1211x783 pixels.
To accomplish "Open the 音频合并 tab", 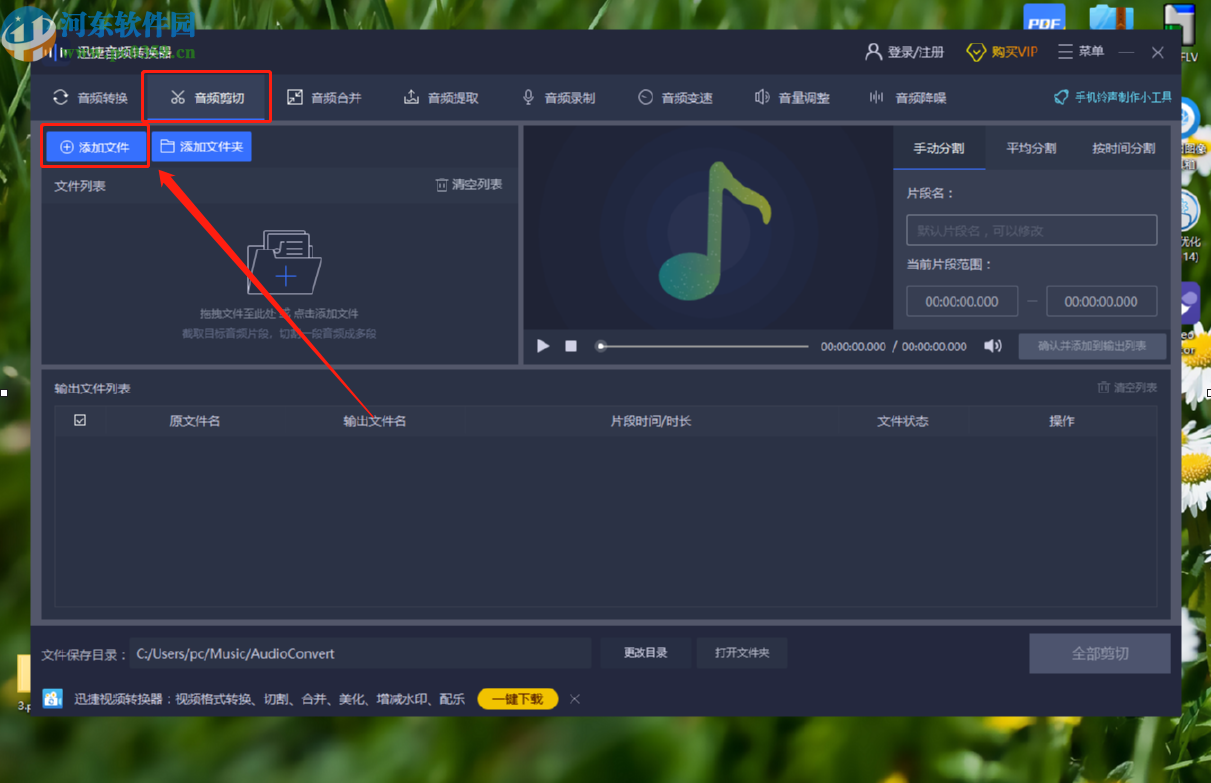I will pyautogui.click(x=324, y=98).
